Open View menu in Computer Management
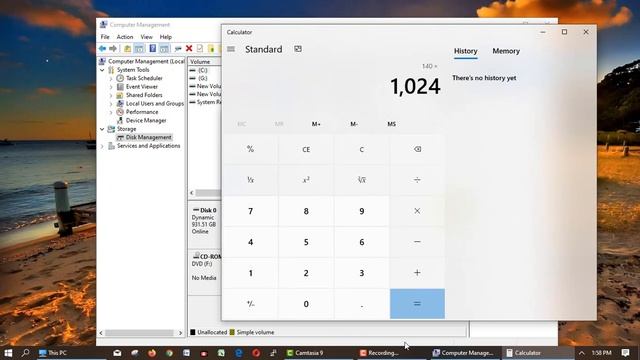This screenshot has width=640, height=360. (x=147, y=37)
